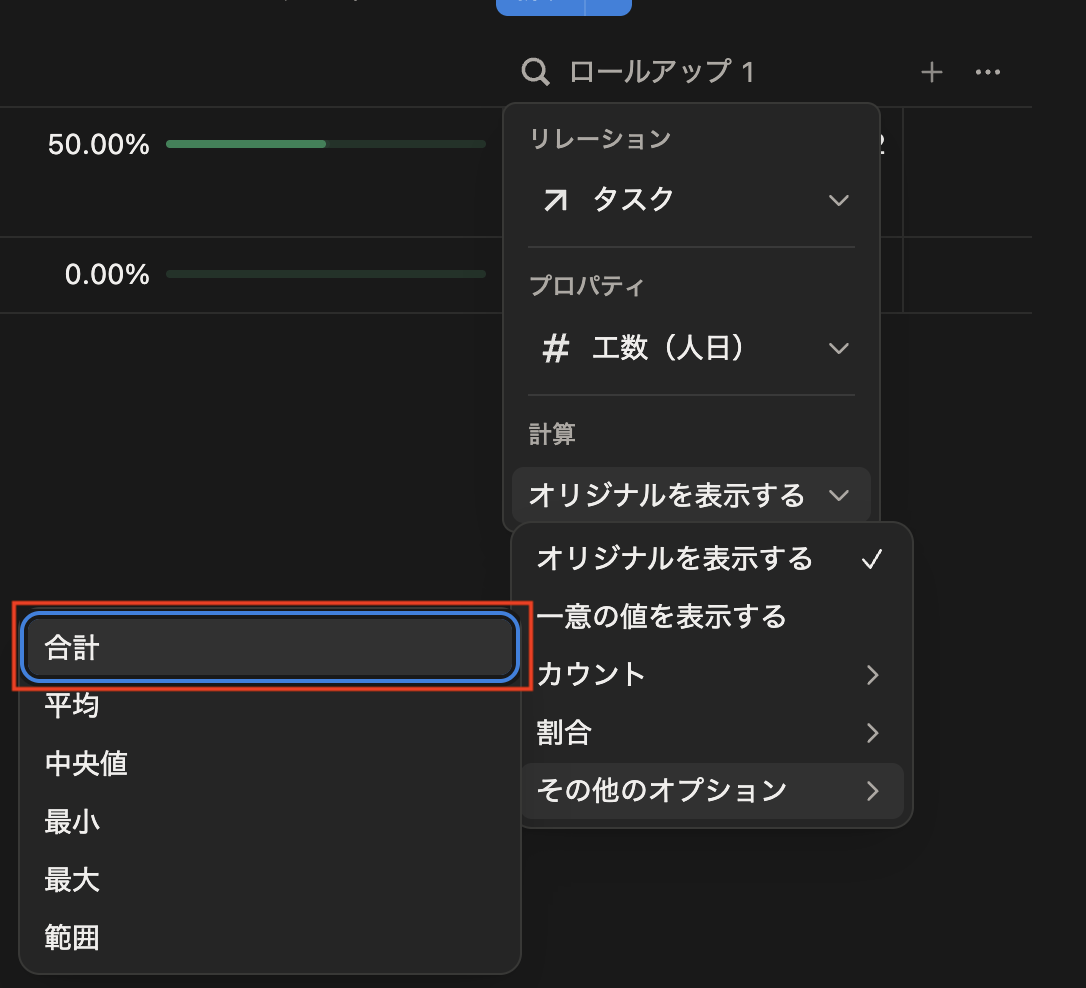Expand the カウント submenu
The image size is (1086, 988).
[710, 675]
